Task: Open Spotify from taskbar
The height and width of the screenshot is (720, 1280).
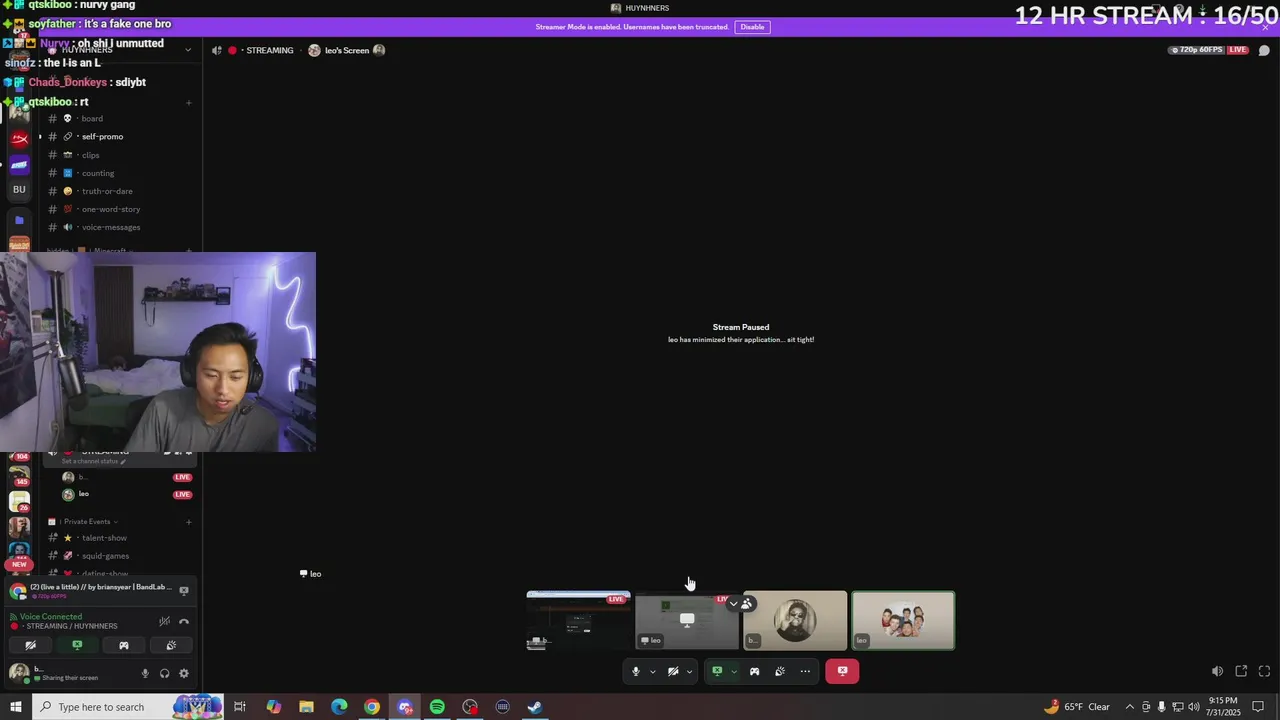Action: [x=437, y=707]
